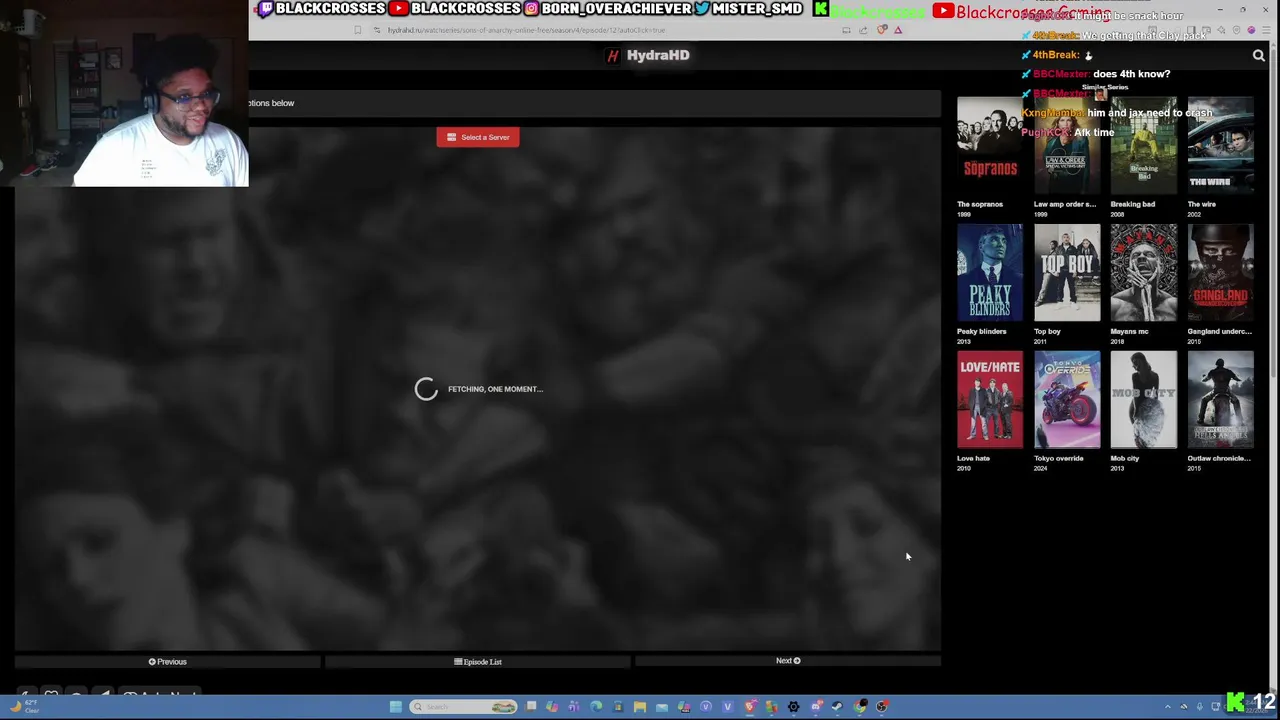Open the Windows Start menu

click(x=396, y=707)
